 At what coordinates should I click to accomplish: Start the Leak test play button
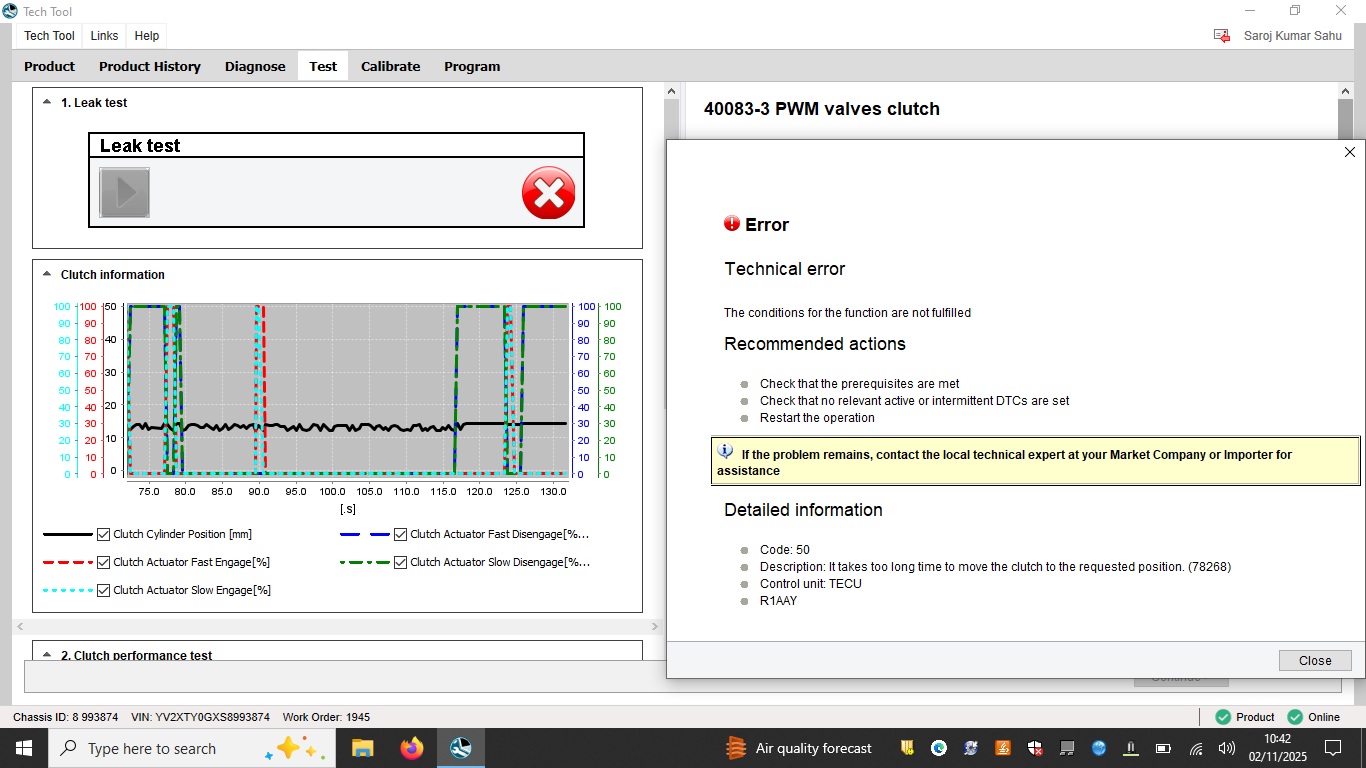[125, 192]
